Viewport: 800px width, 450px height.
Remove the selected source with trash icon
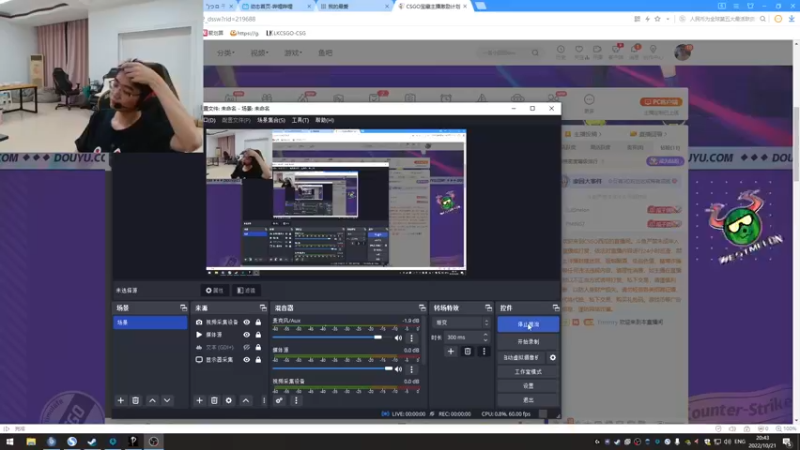tap(214, 401)
